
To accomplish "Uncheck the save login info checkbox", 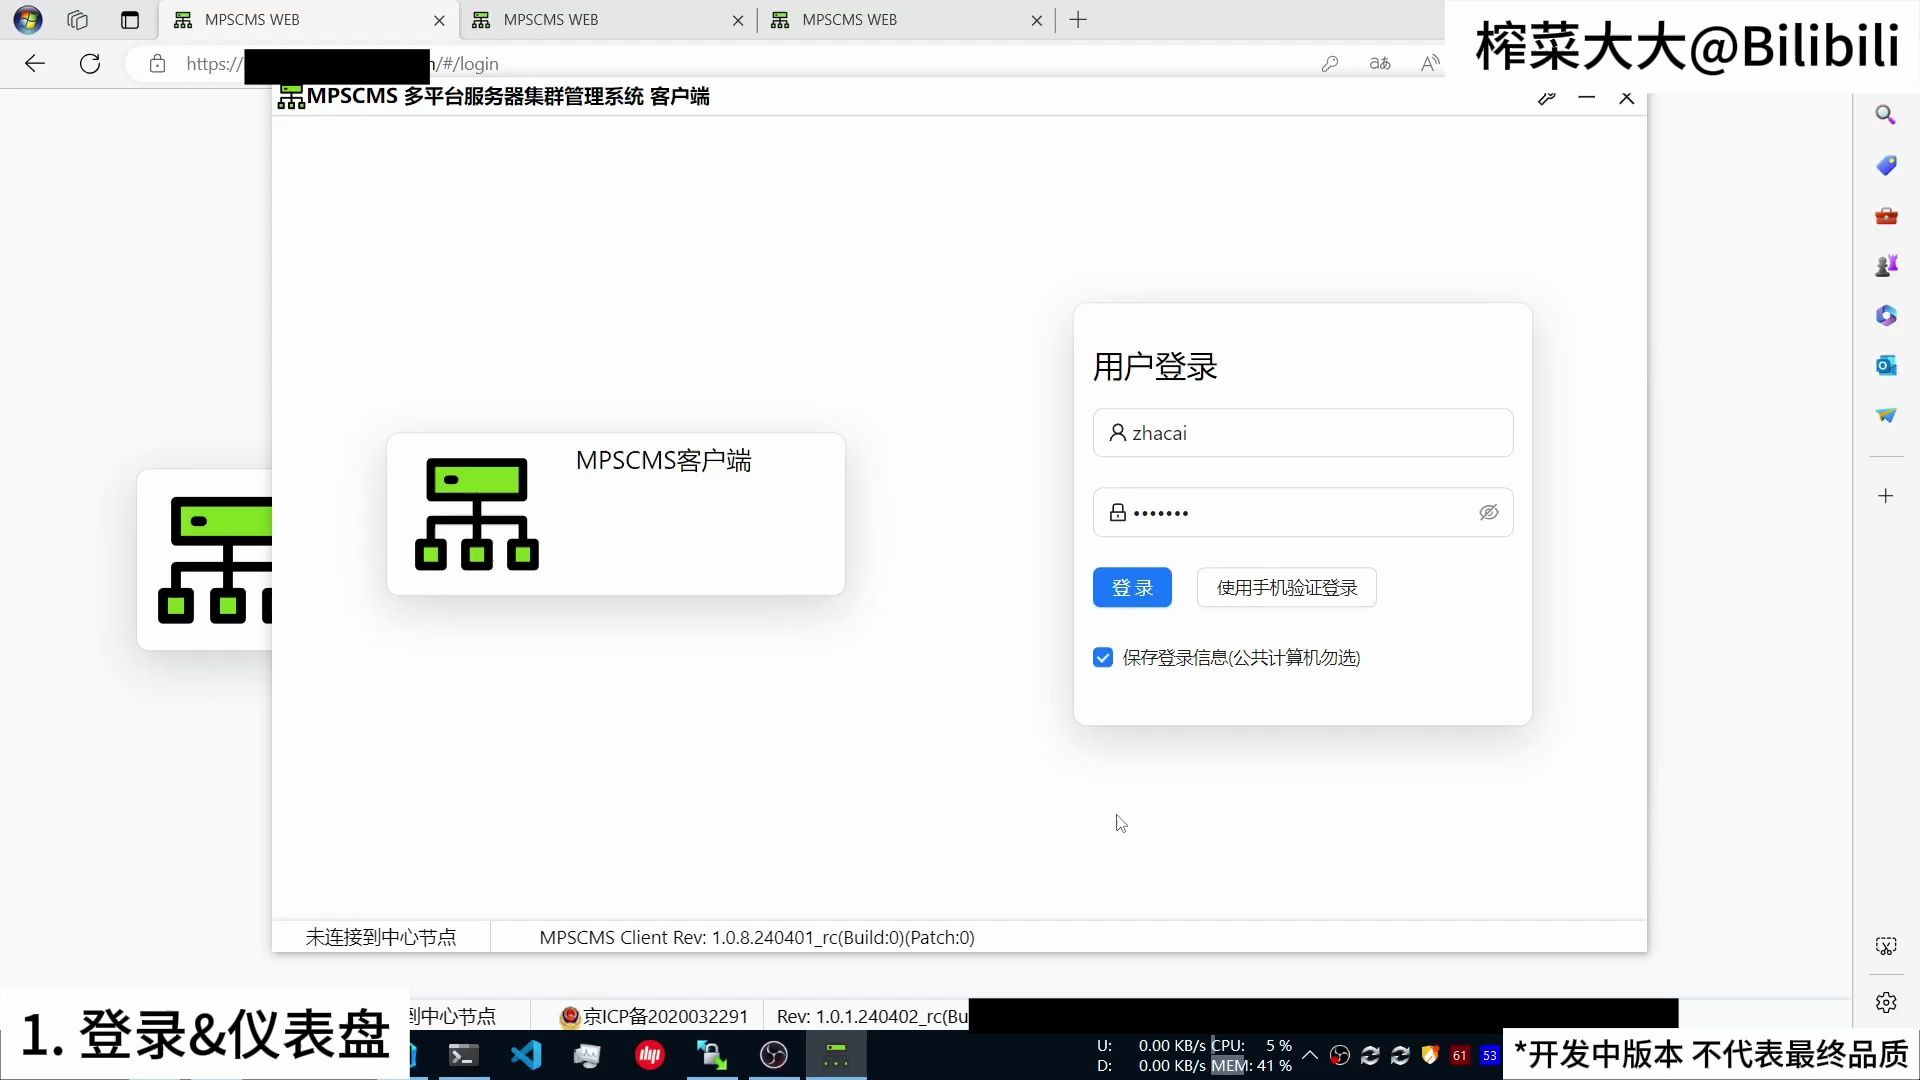I will point(1103,658).
